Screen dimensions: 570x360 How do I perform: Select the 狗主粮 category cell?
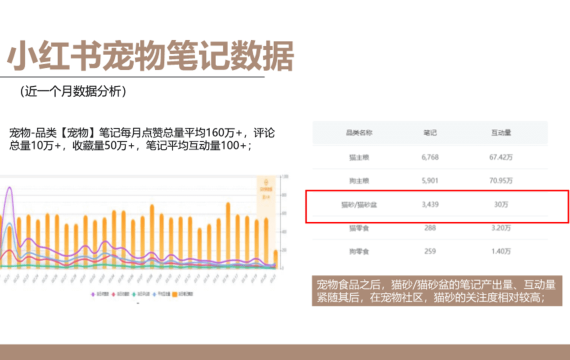tap(359, 181)
